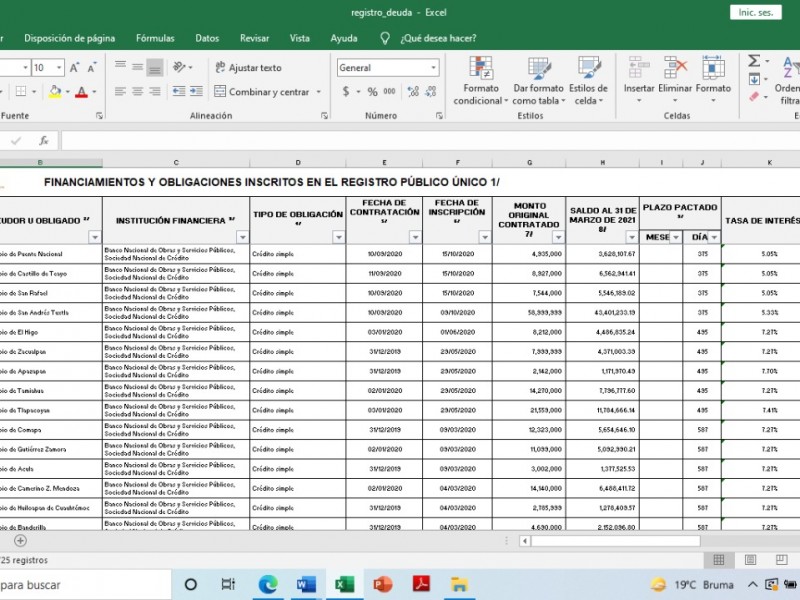Click the AutoSum sigma icon
Image resolution: width=800 pixels, height=600 pixels.
[x=754, y=61]
